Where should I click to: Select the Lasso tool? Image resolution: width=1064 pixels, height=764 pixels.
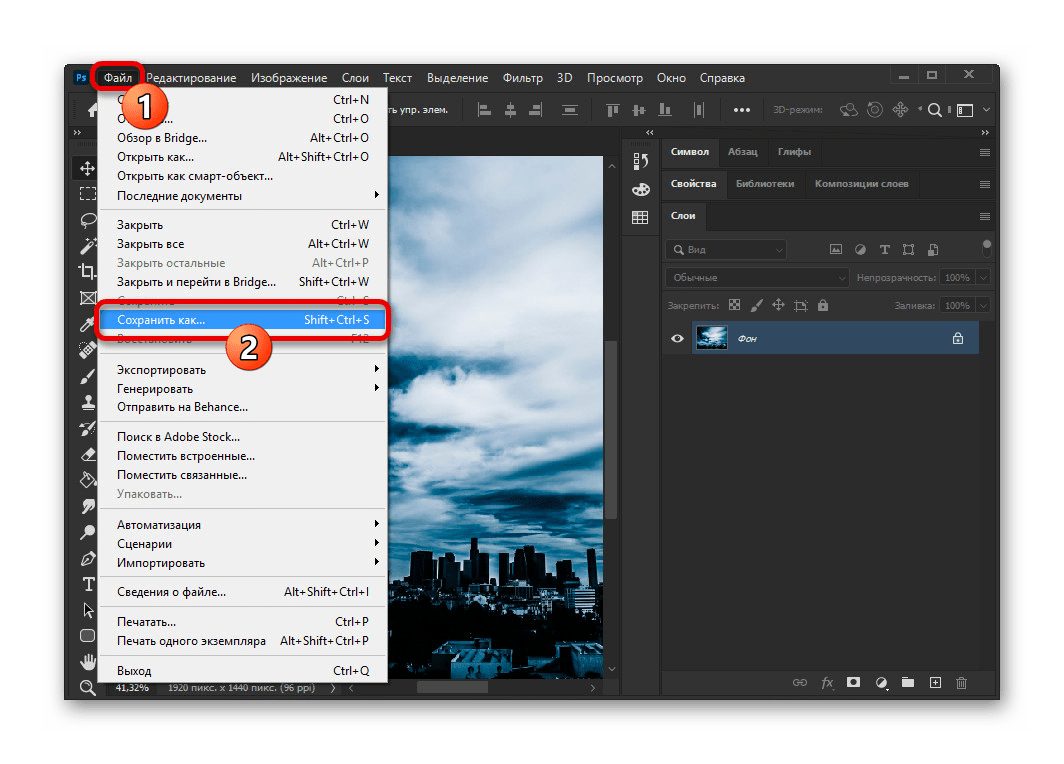click(x=88, y=220)
